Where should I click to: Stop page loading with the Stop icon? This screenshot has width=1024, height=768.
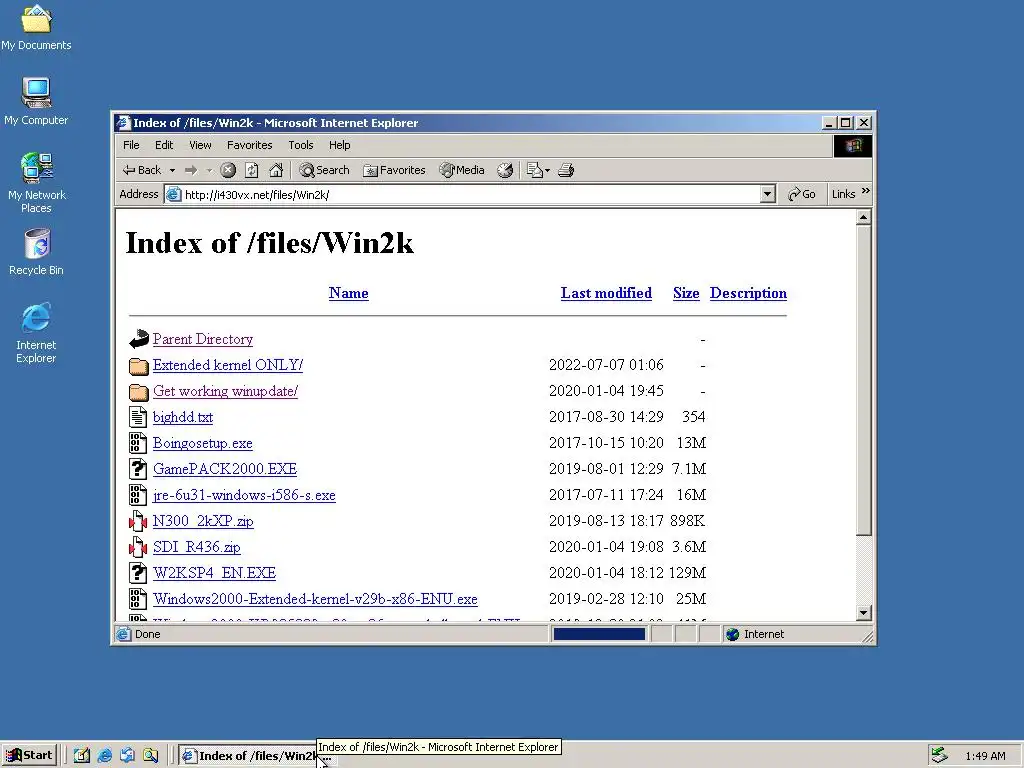coord(227,170)
